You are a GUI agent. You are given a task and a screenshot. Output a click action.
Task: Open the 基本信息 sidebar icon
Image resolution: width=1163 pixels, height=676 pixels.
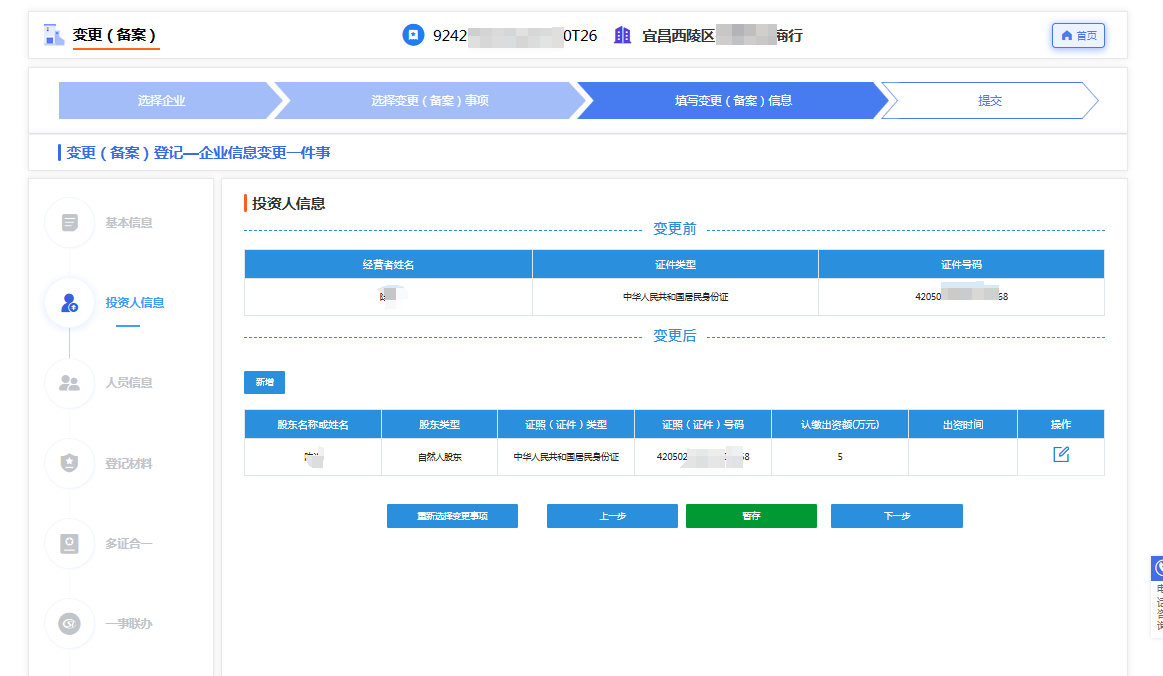[x=69, y=222]
